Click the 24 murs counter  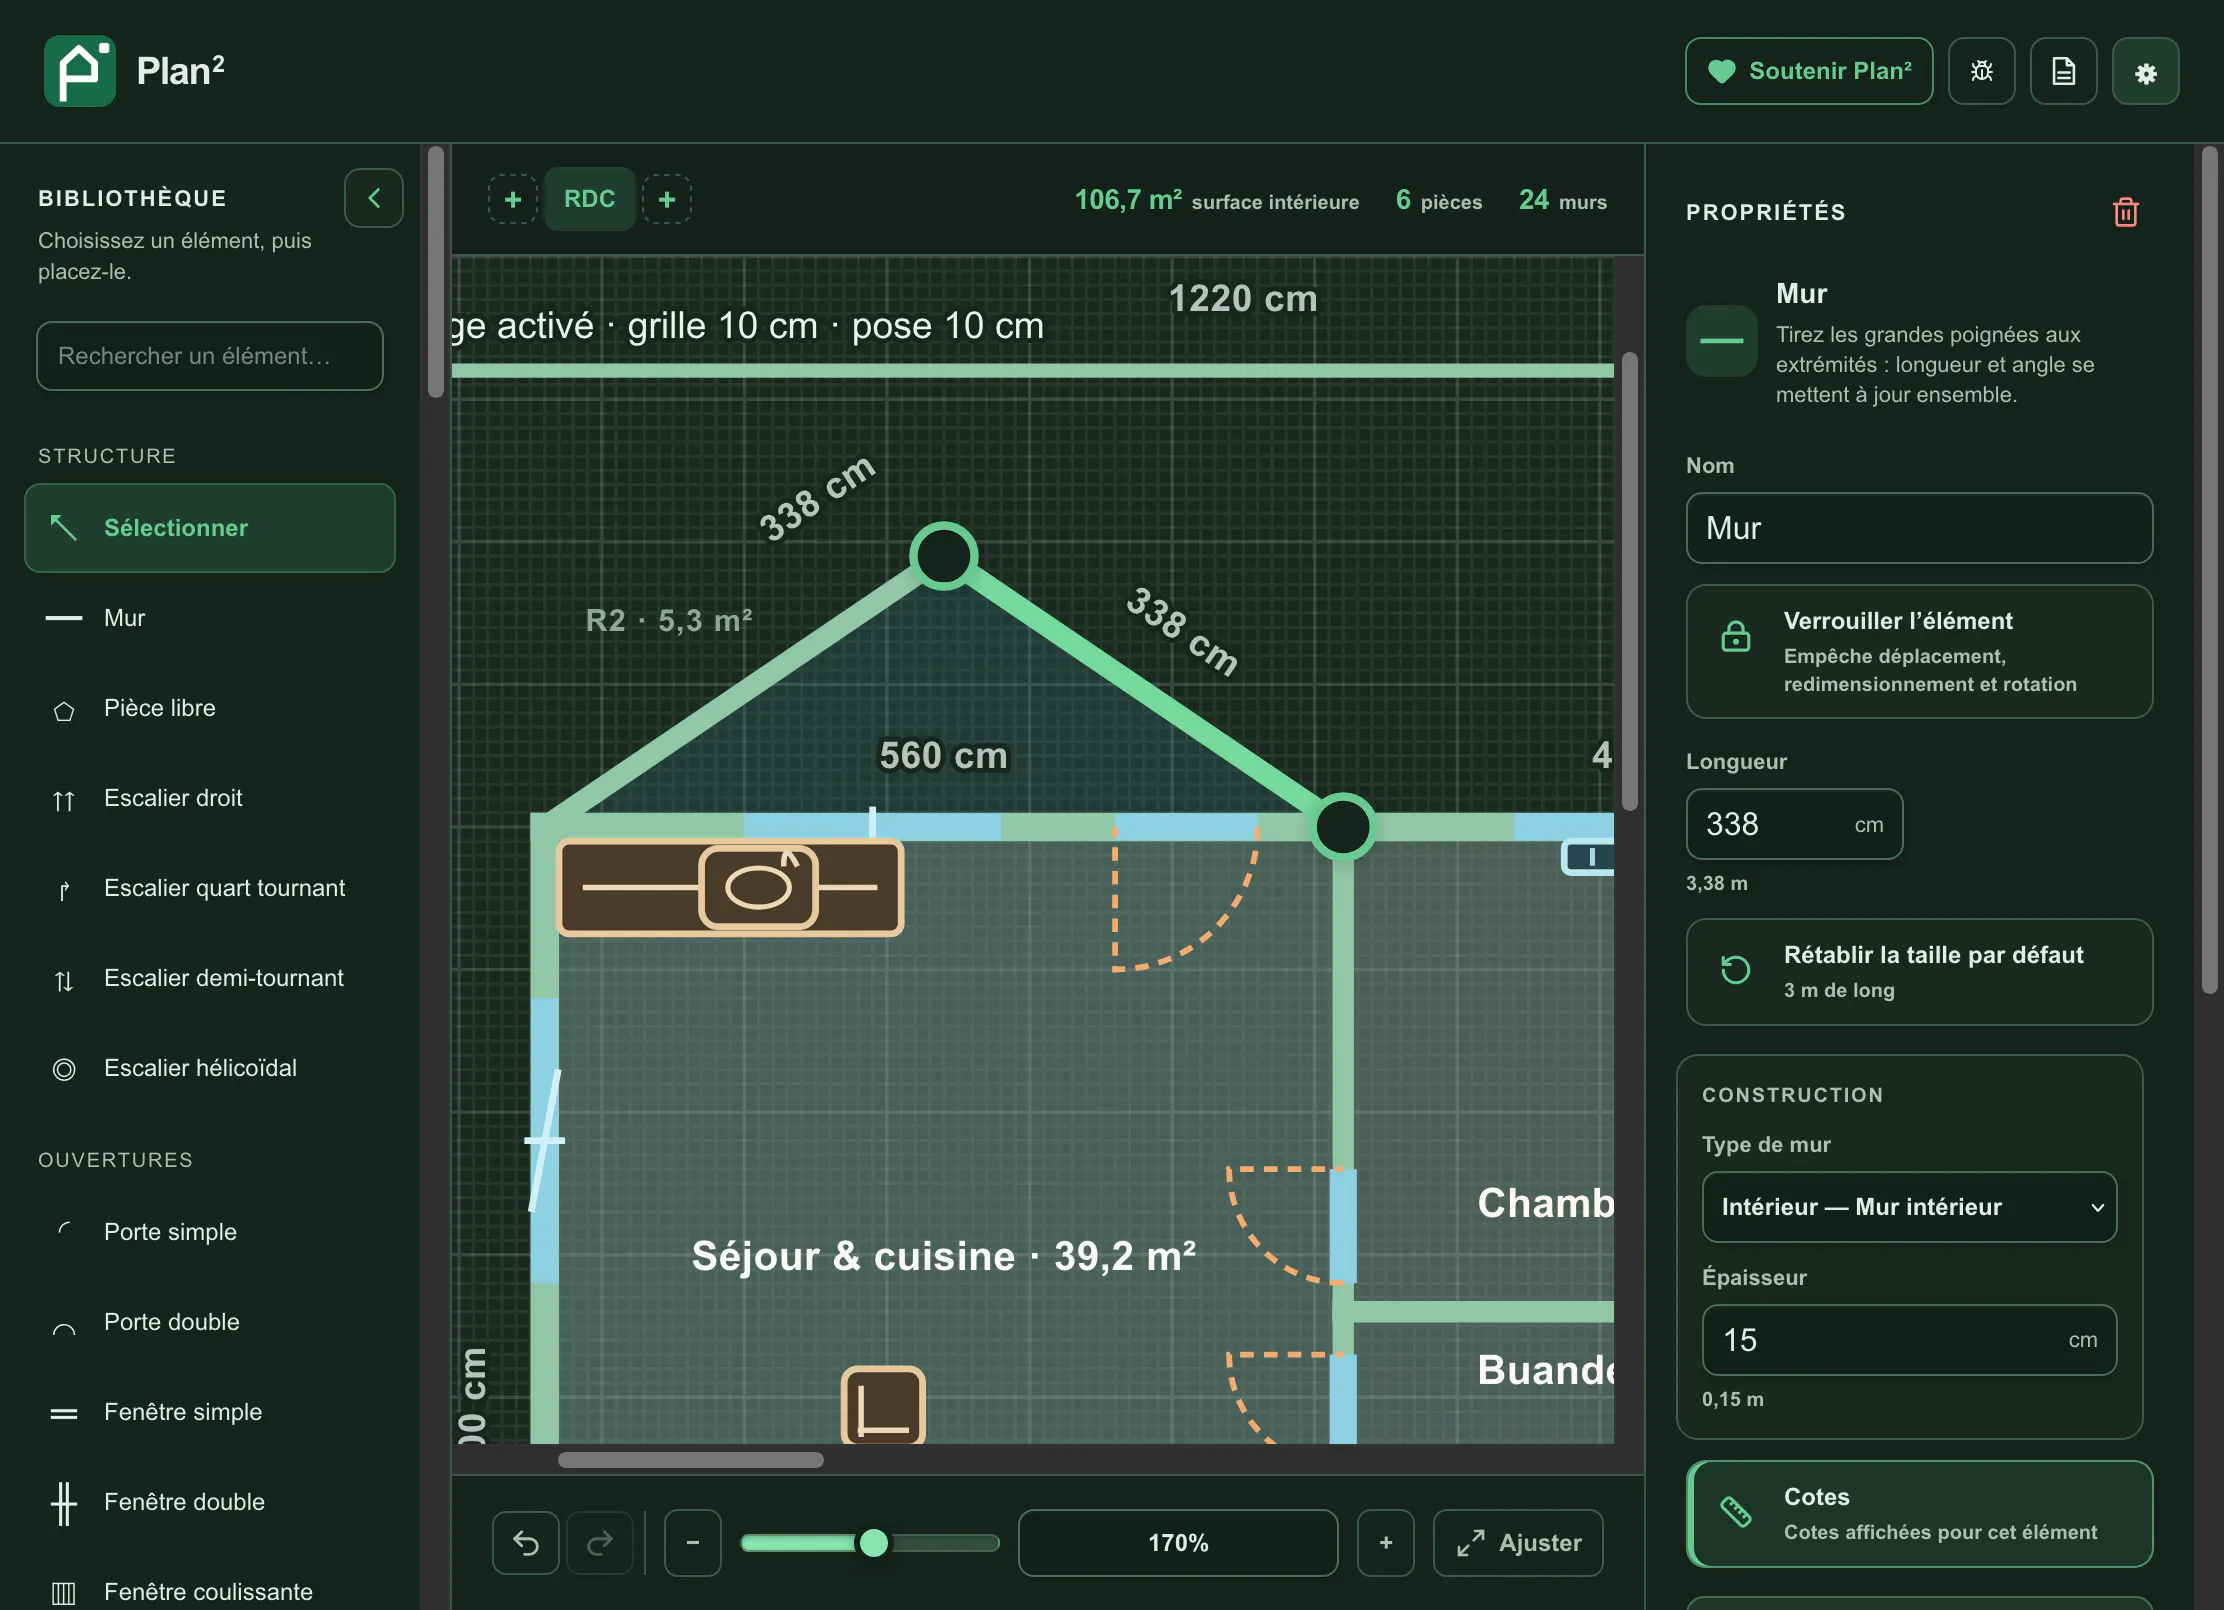pyautogui.click(x=1563, y=200)
